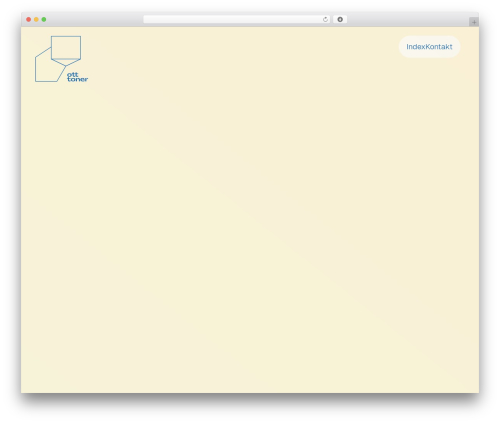The width and height of the screenshot is (500, 423).
Task: Minimize the window with the yellow button
Action: click(x=36, y=20)
